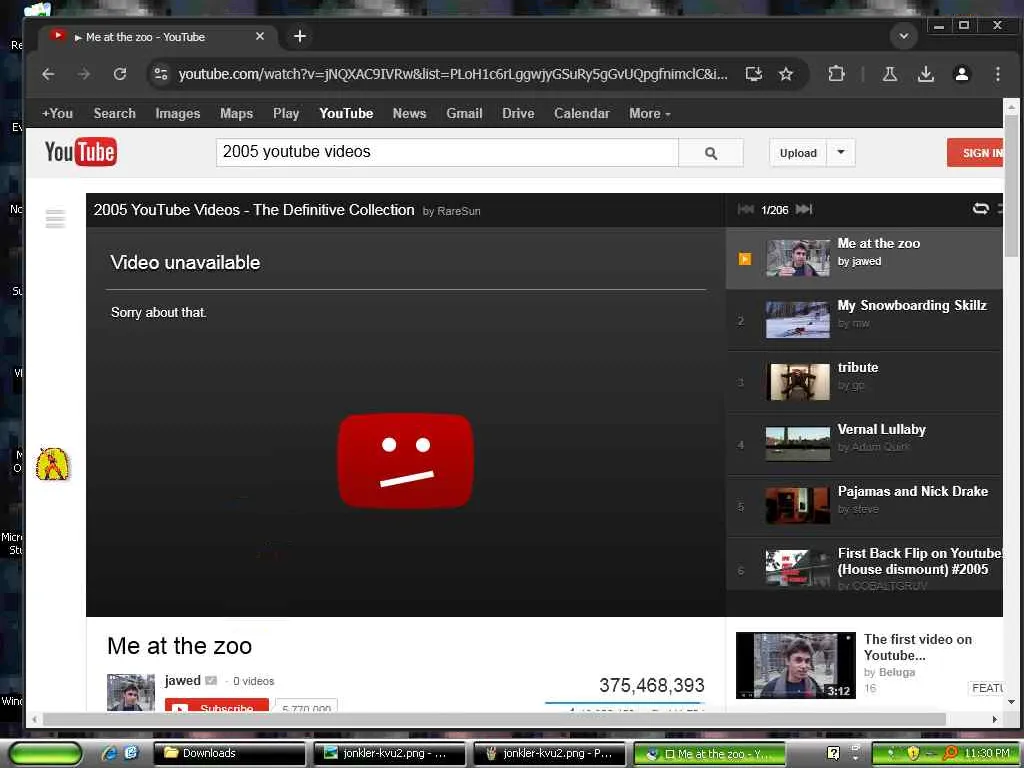The width and height of the screenshot is (1024, 768).
Task: Open News in the Google bar
Action: [x=409, y=114]
